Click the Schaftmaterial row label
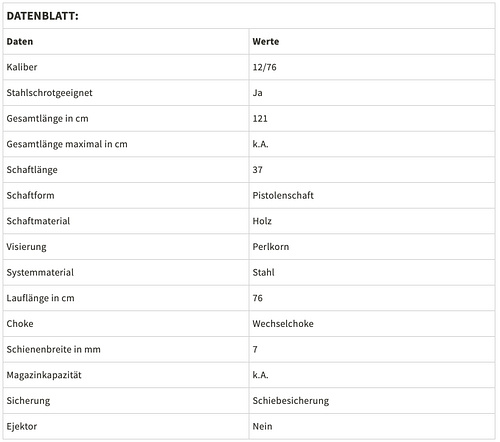Screen dimensions: 500x442 click(x=38, y=221)
